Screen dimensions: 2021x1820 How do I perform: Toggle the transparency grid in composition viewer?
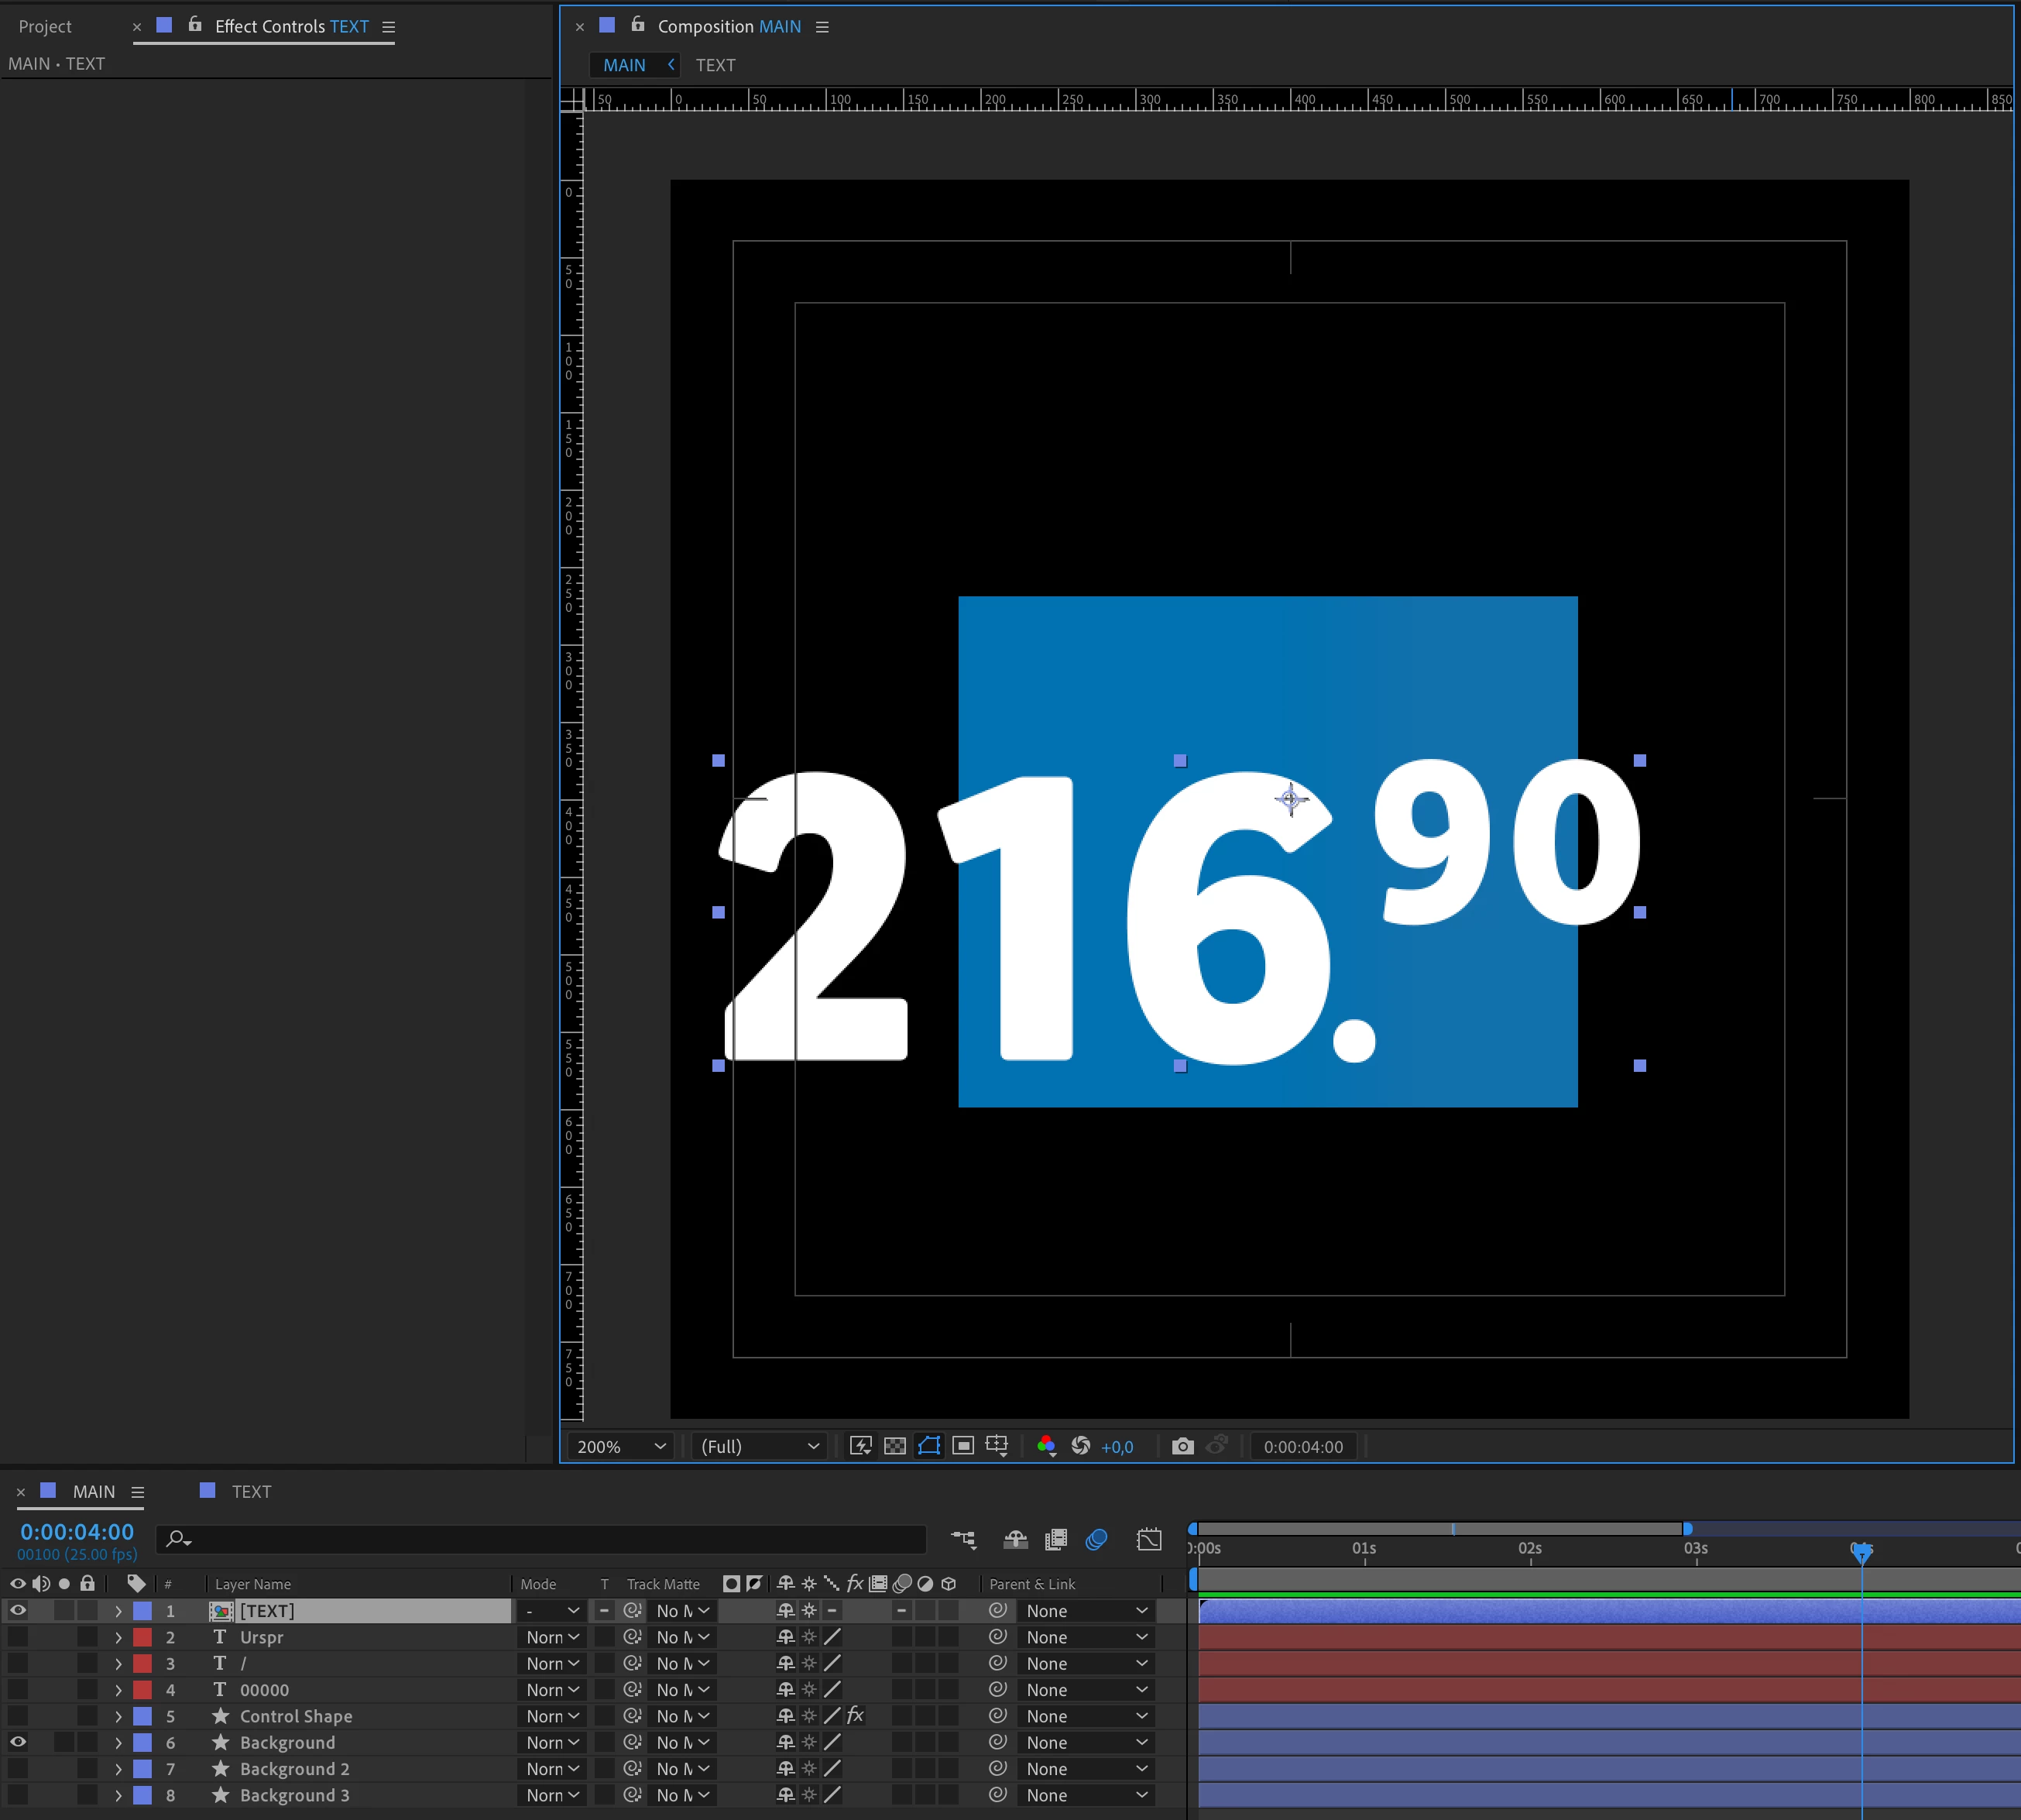pyautogui.click(x=895, y=1446)
